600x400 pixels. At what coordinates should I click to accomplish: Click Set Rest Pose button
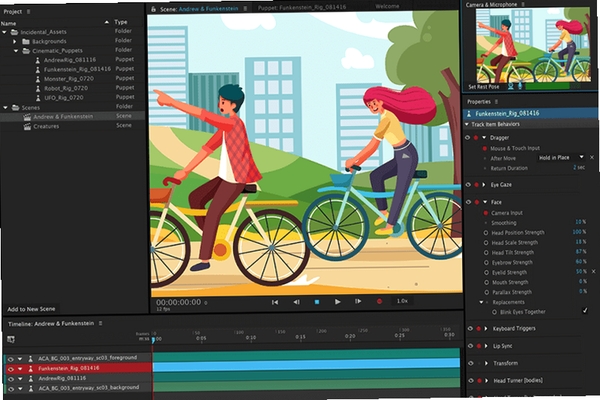484,87
